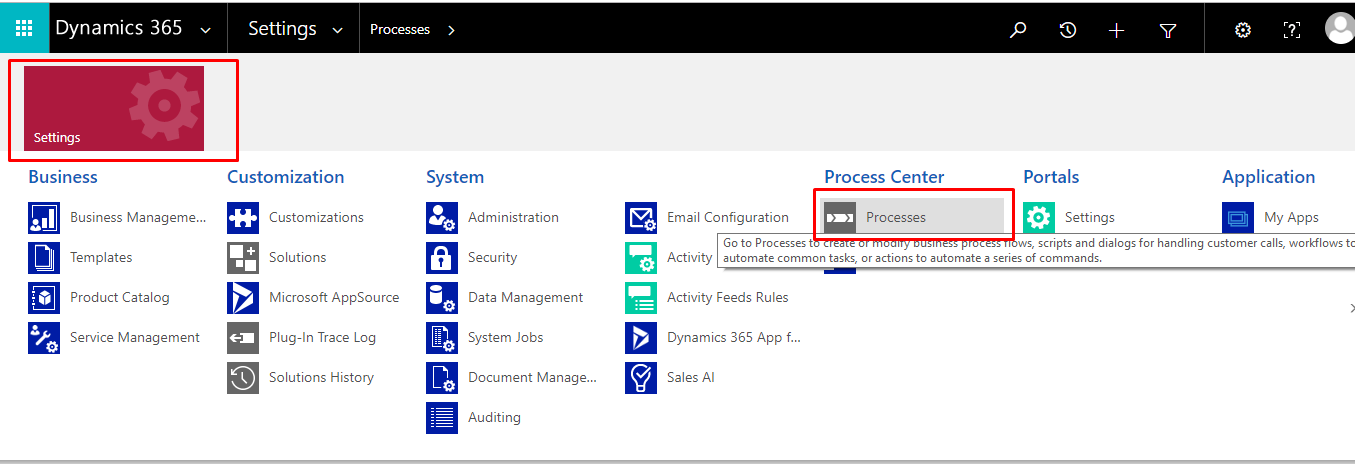
Task: Click the Processes arrow icon
Action: pyautogui.click(x=840, y=217)
